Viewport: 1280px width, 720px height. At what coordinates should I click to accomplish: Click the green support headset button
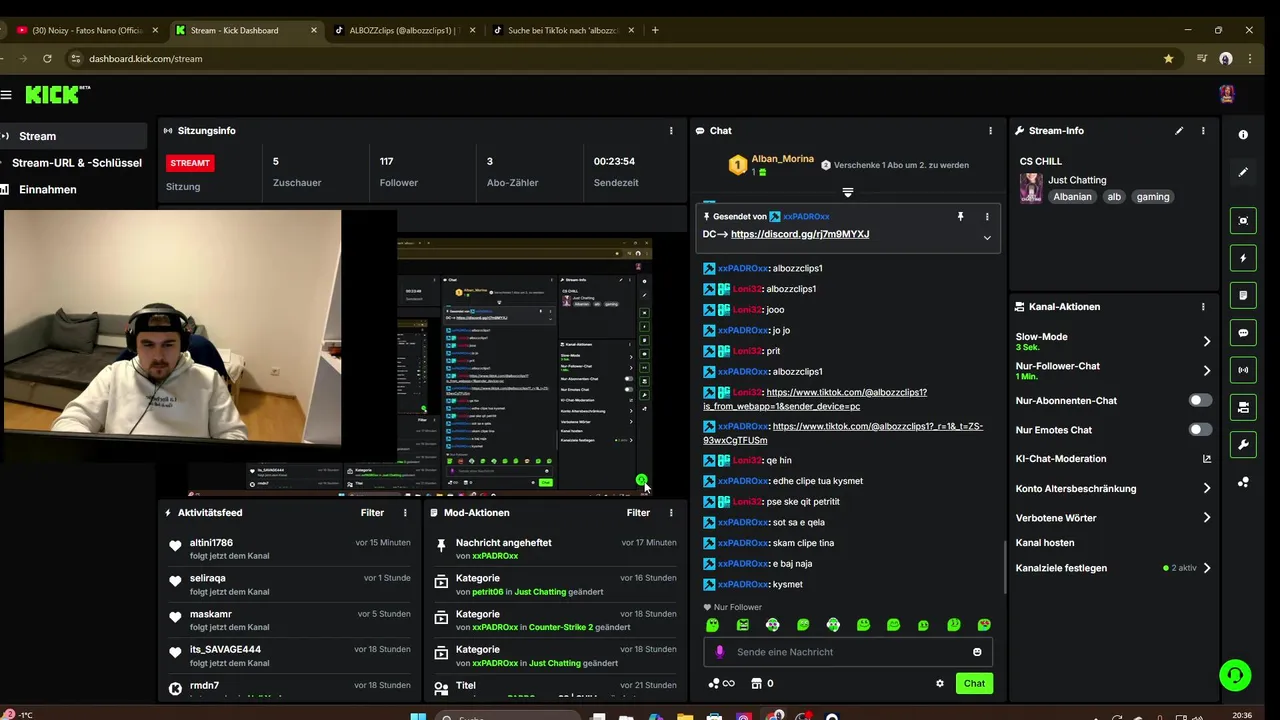point(1235,675)
